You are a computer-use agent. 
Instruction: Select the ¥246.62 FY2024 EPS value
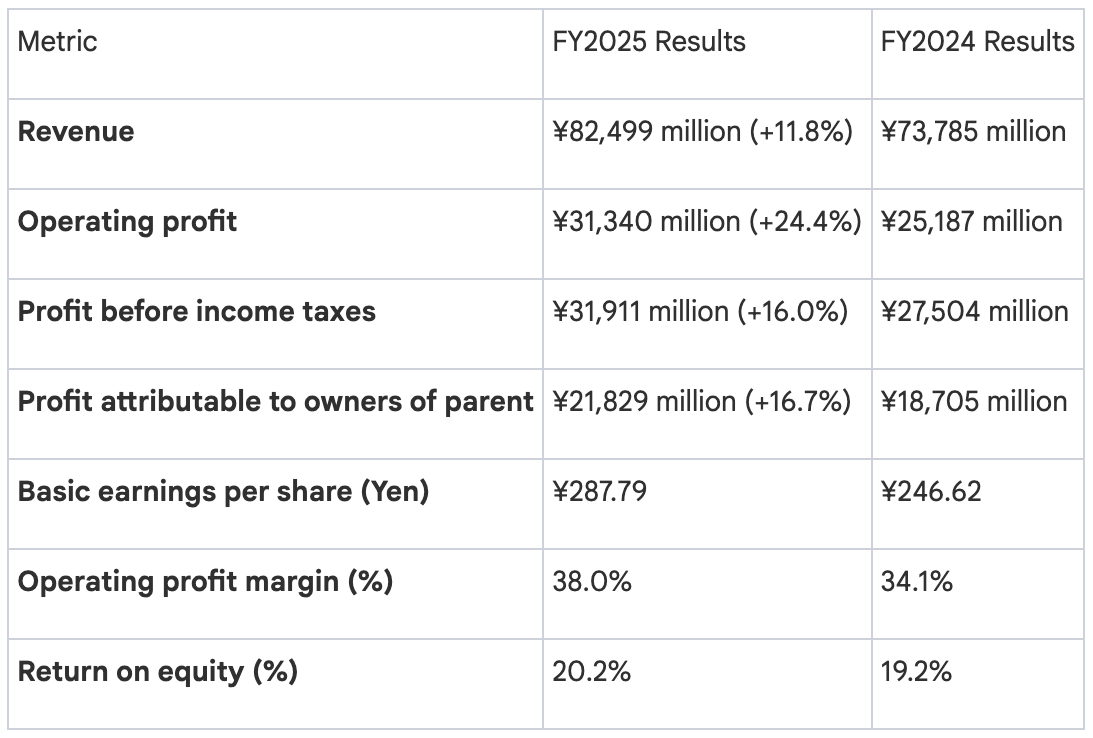[x=931, y=492]
